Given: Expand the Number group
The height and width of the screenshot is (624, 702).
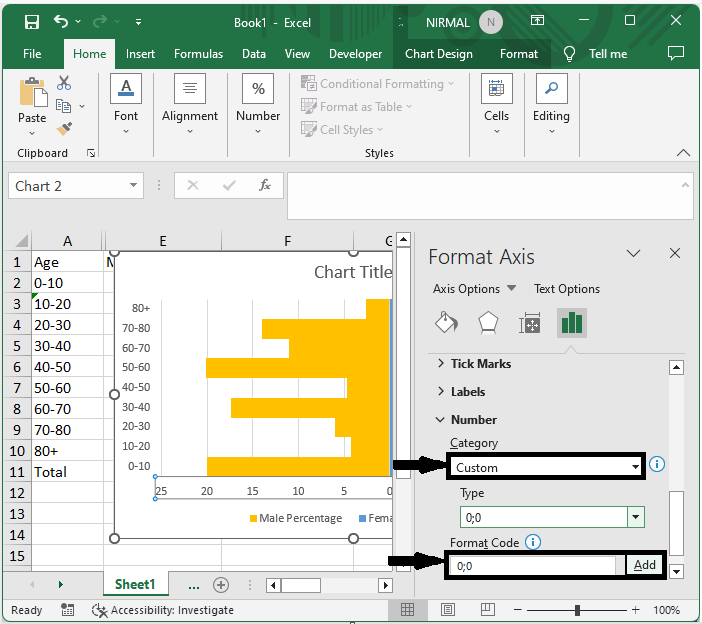Looking at the screenshot, I should 258,104.
